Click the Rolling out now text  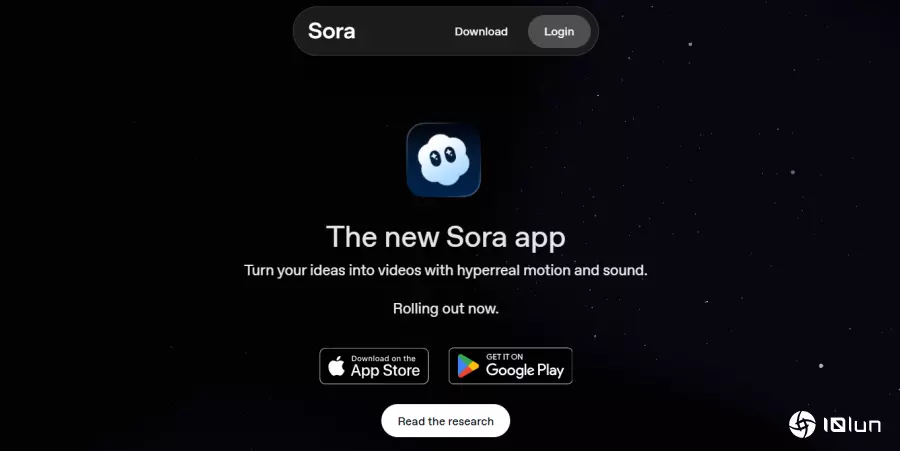tap(445, 309)
